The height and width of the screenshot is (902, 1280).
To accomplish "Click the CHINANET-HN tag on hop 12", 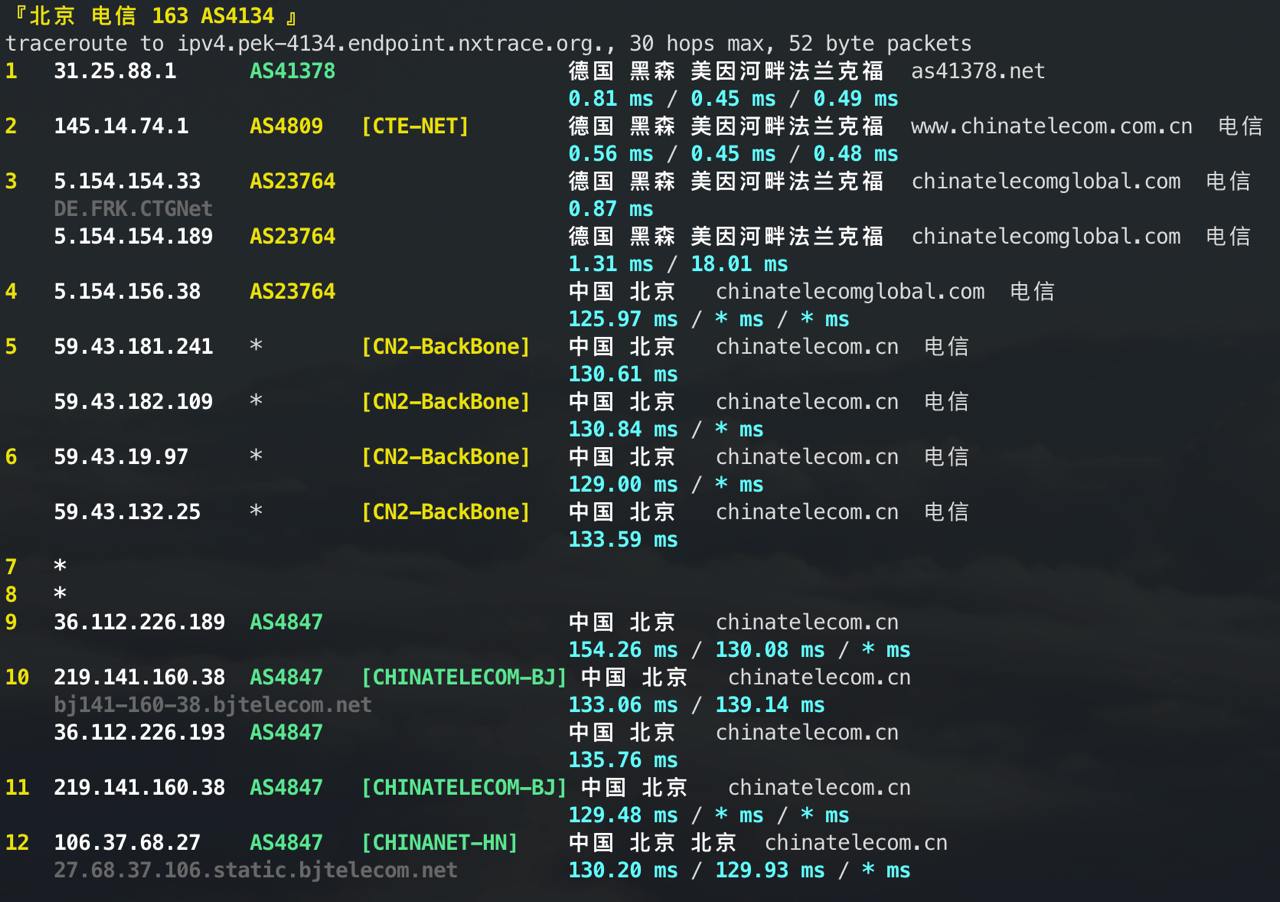I will (x=438, y=842).
